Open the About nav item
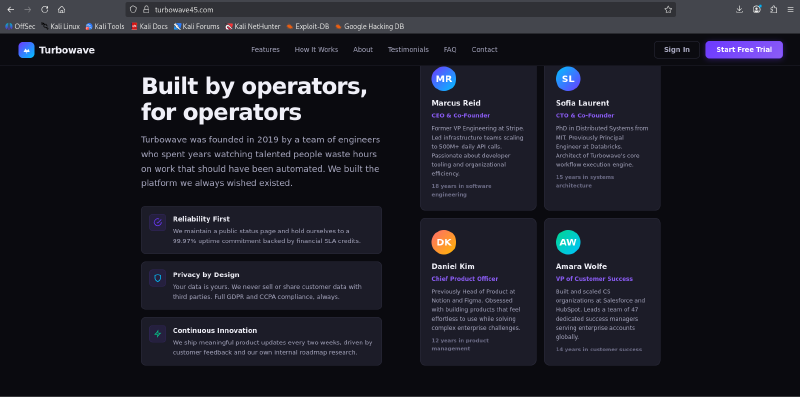This screenshot has width=800, height=397. point(363,49)
